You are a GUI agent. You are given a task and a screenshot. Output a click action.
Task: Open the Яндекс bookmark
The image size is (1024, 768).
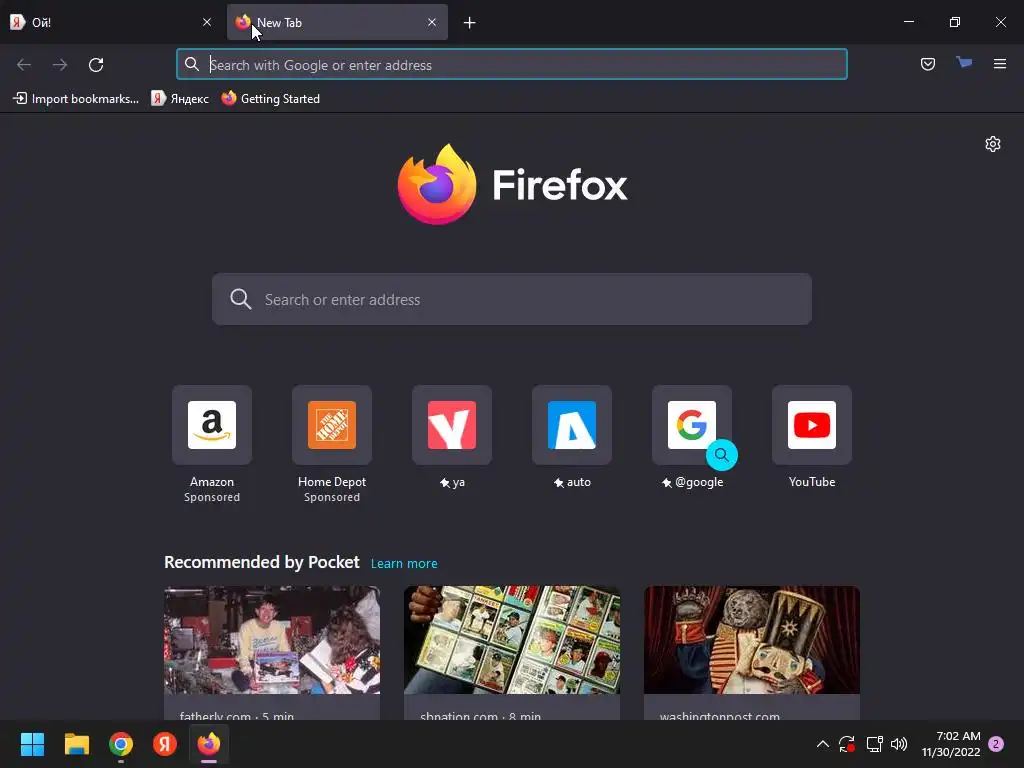(x=180, y=99)
